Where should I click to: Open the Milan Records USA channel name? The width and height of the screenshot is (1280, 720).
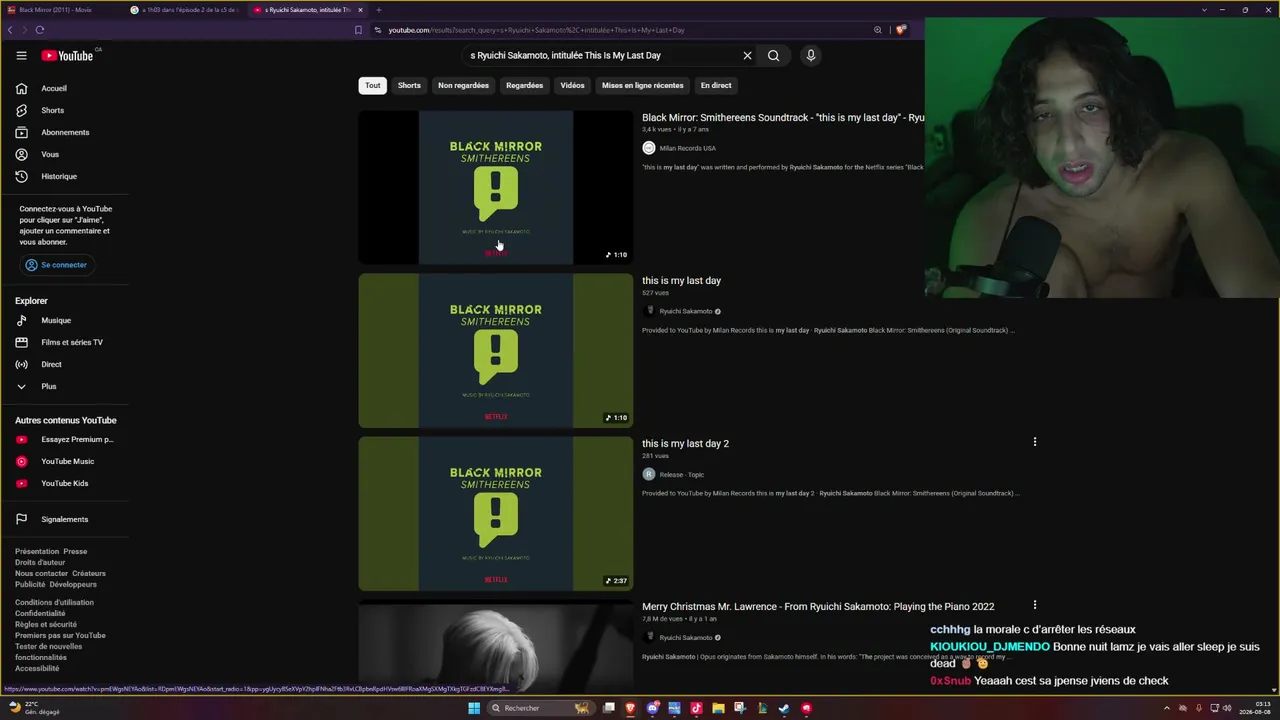coord(687,148)
